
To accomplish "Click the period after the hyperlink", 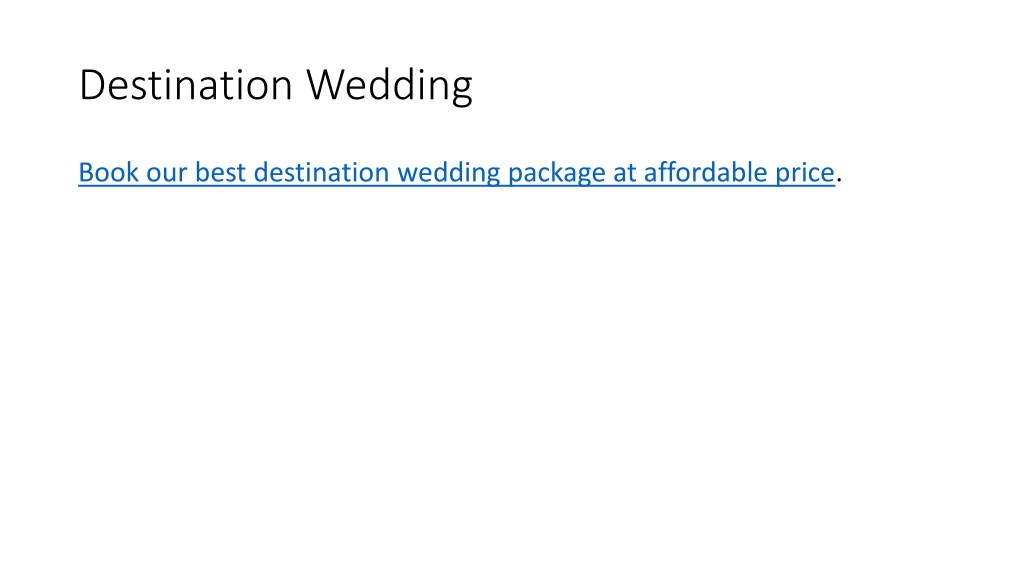I will coord(839,180).
